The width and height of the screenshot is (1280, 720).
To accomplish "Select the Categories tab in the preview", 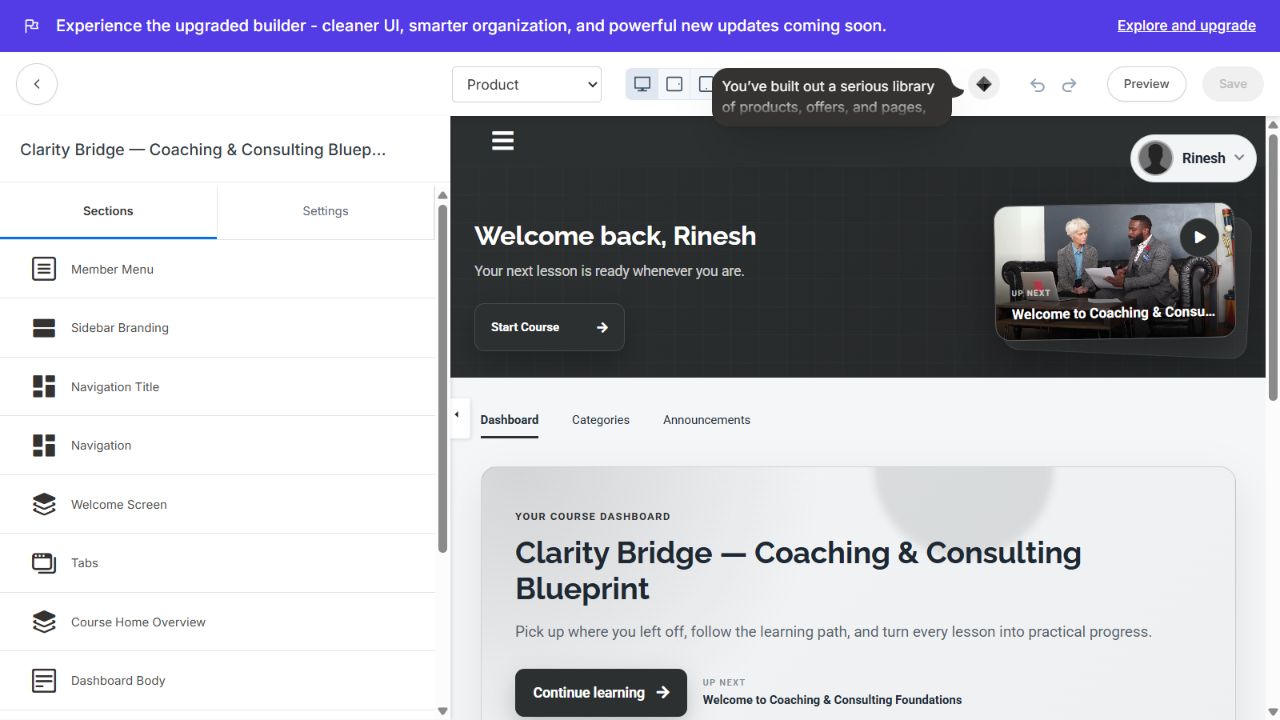I will pos(601,420).
